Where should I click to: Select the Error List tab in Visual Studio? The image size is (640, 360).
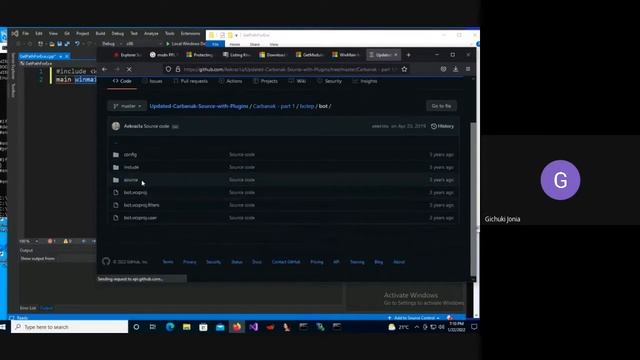(28, 308)
